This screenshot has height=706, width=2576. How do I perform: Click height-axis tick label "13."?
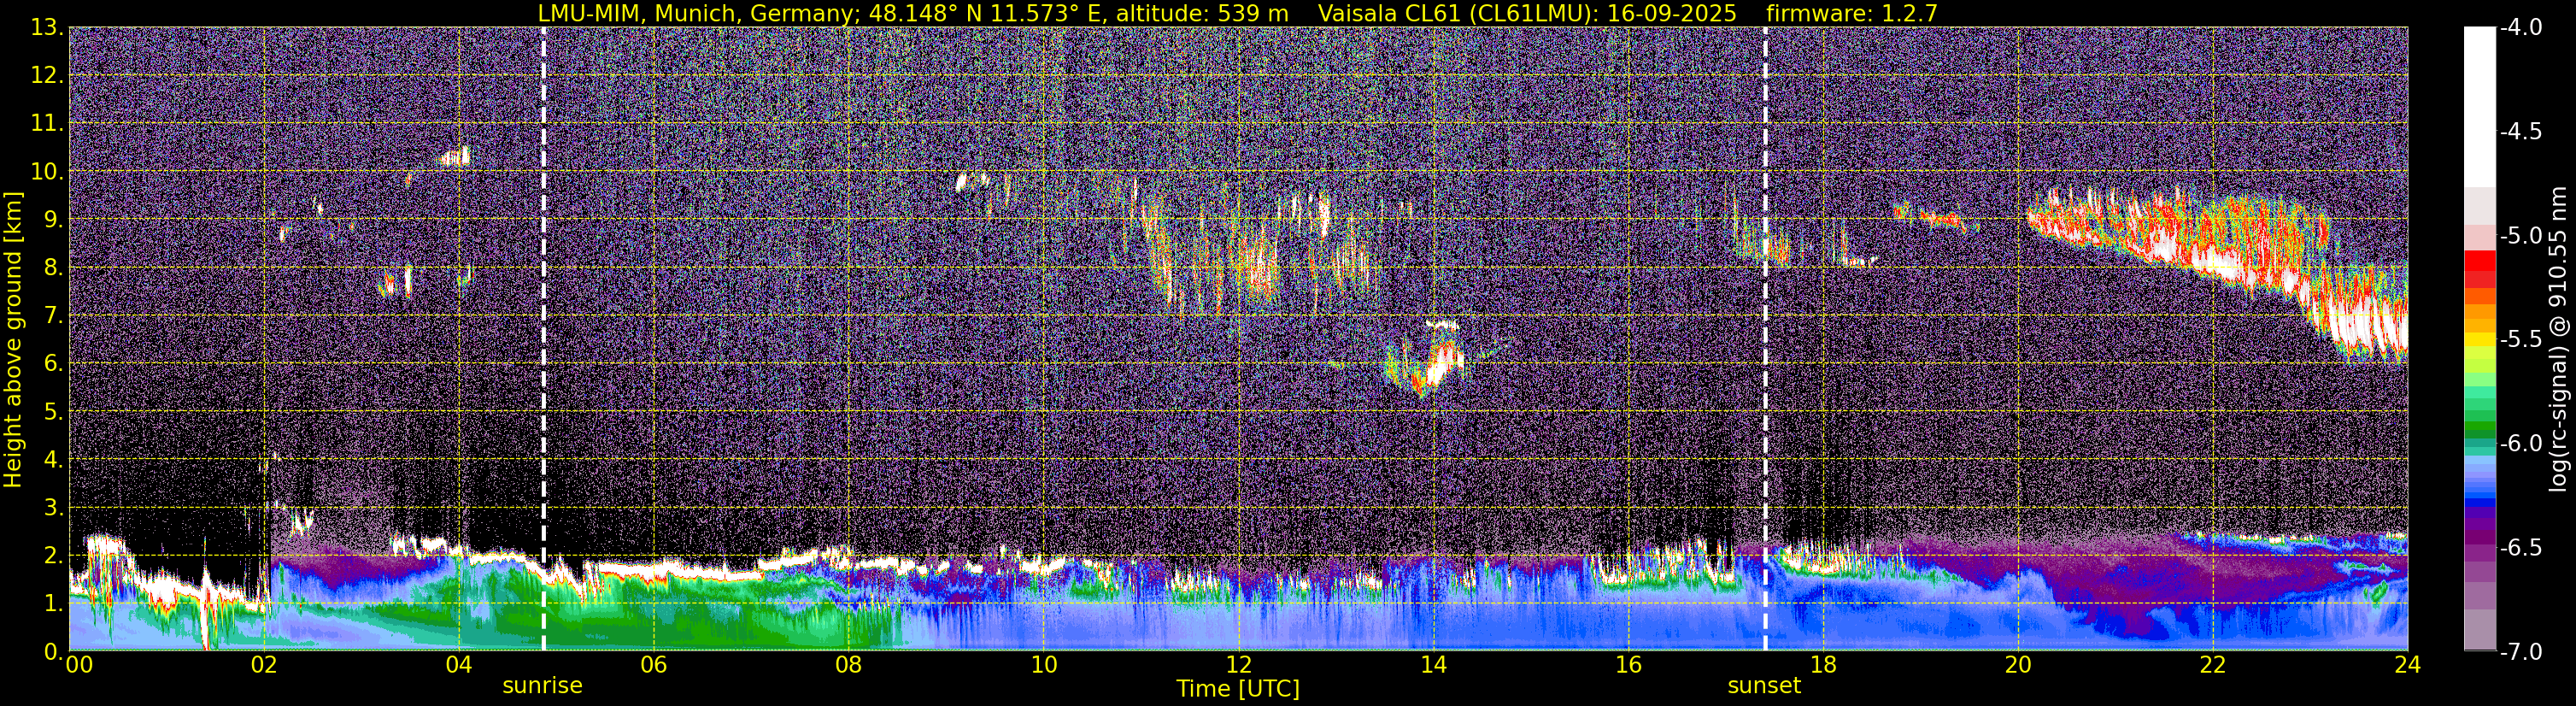[46, 27]
